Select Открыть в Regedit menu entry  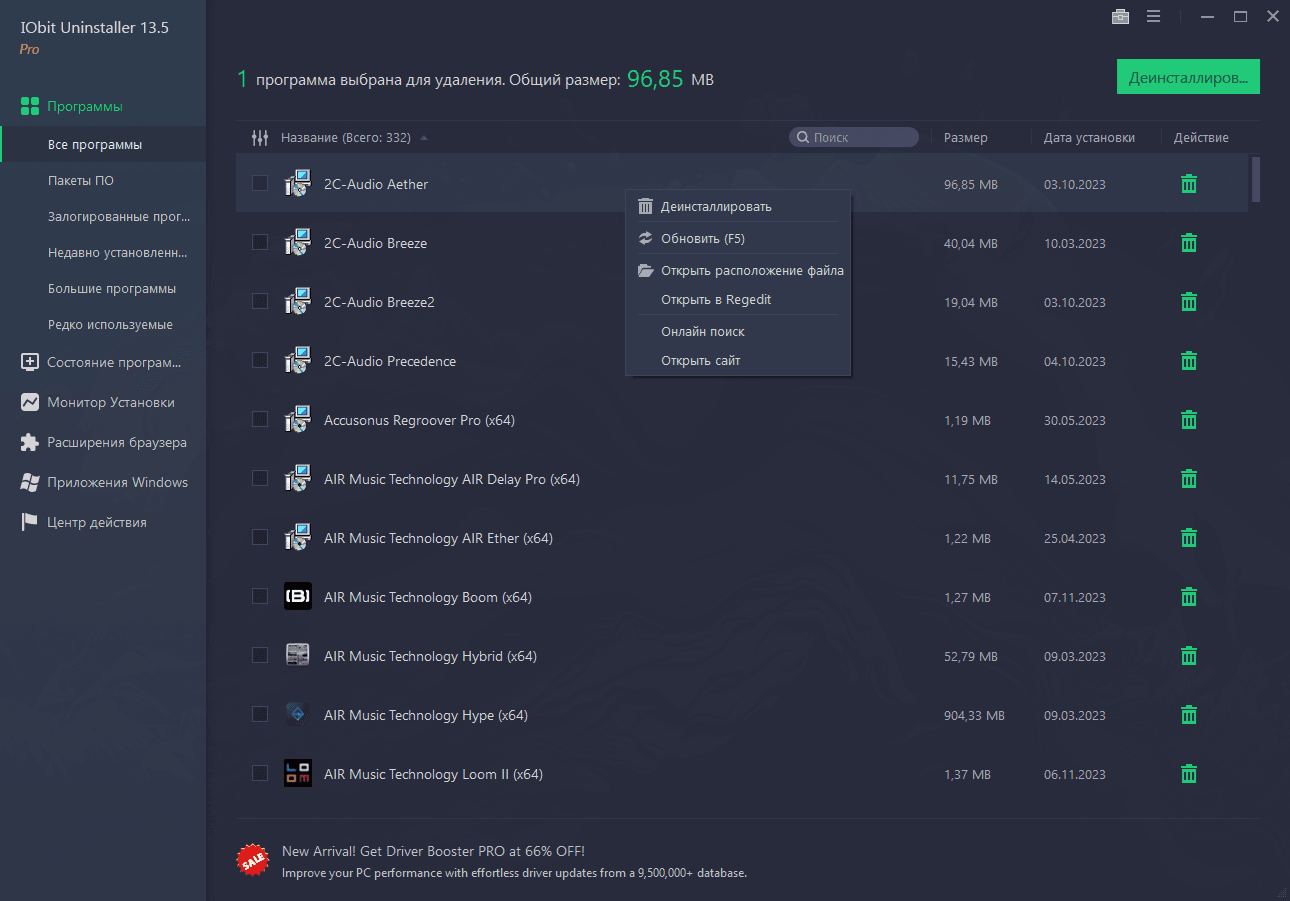pos(716,300)
